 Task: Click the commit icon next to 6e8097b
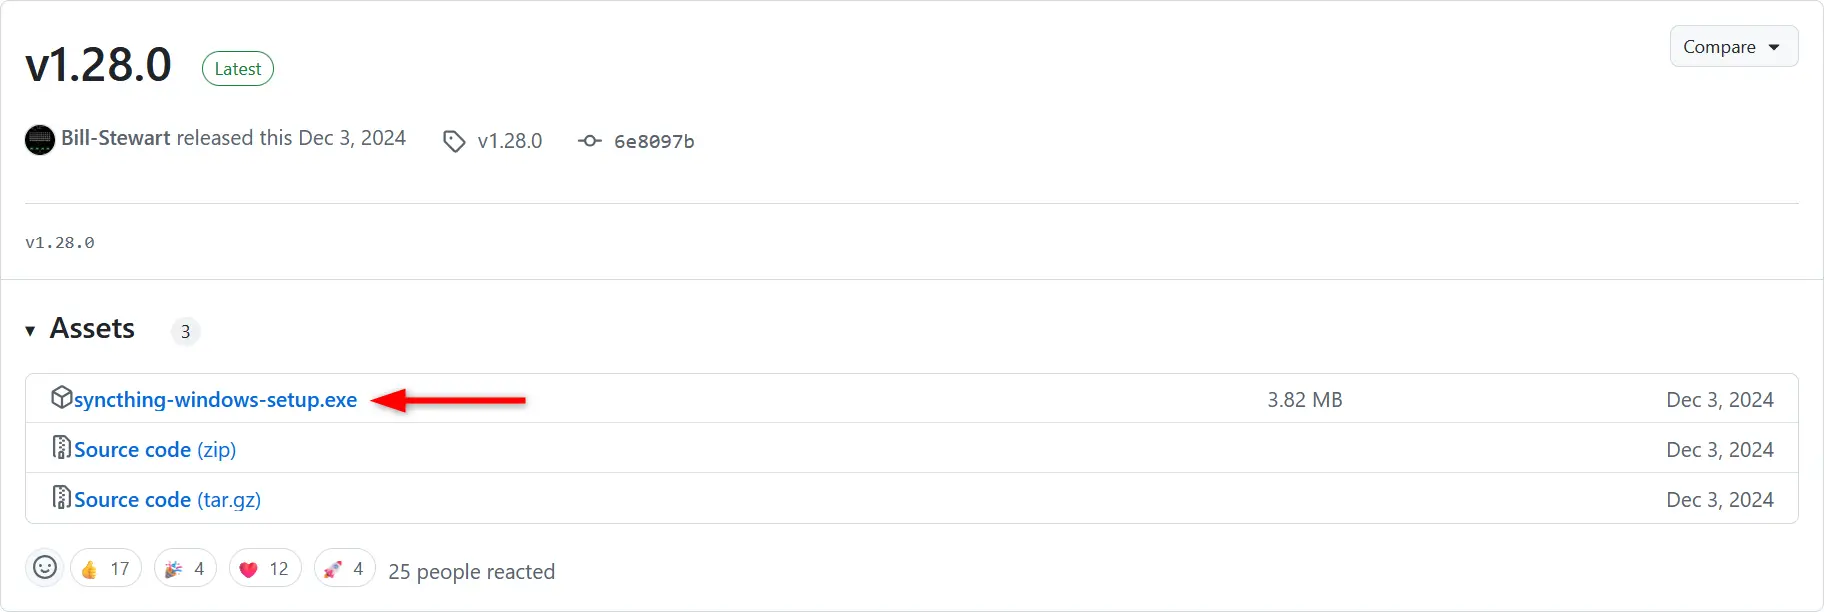coord(589,141)
